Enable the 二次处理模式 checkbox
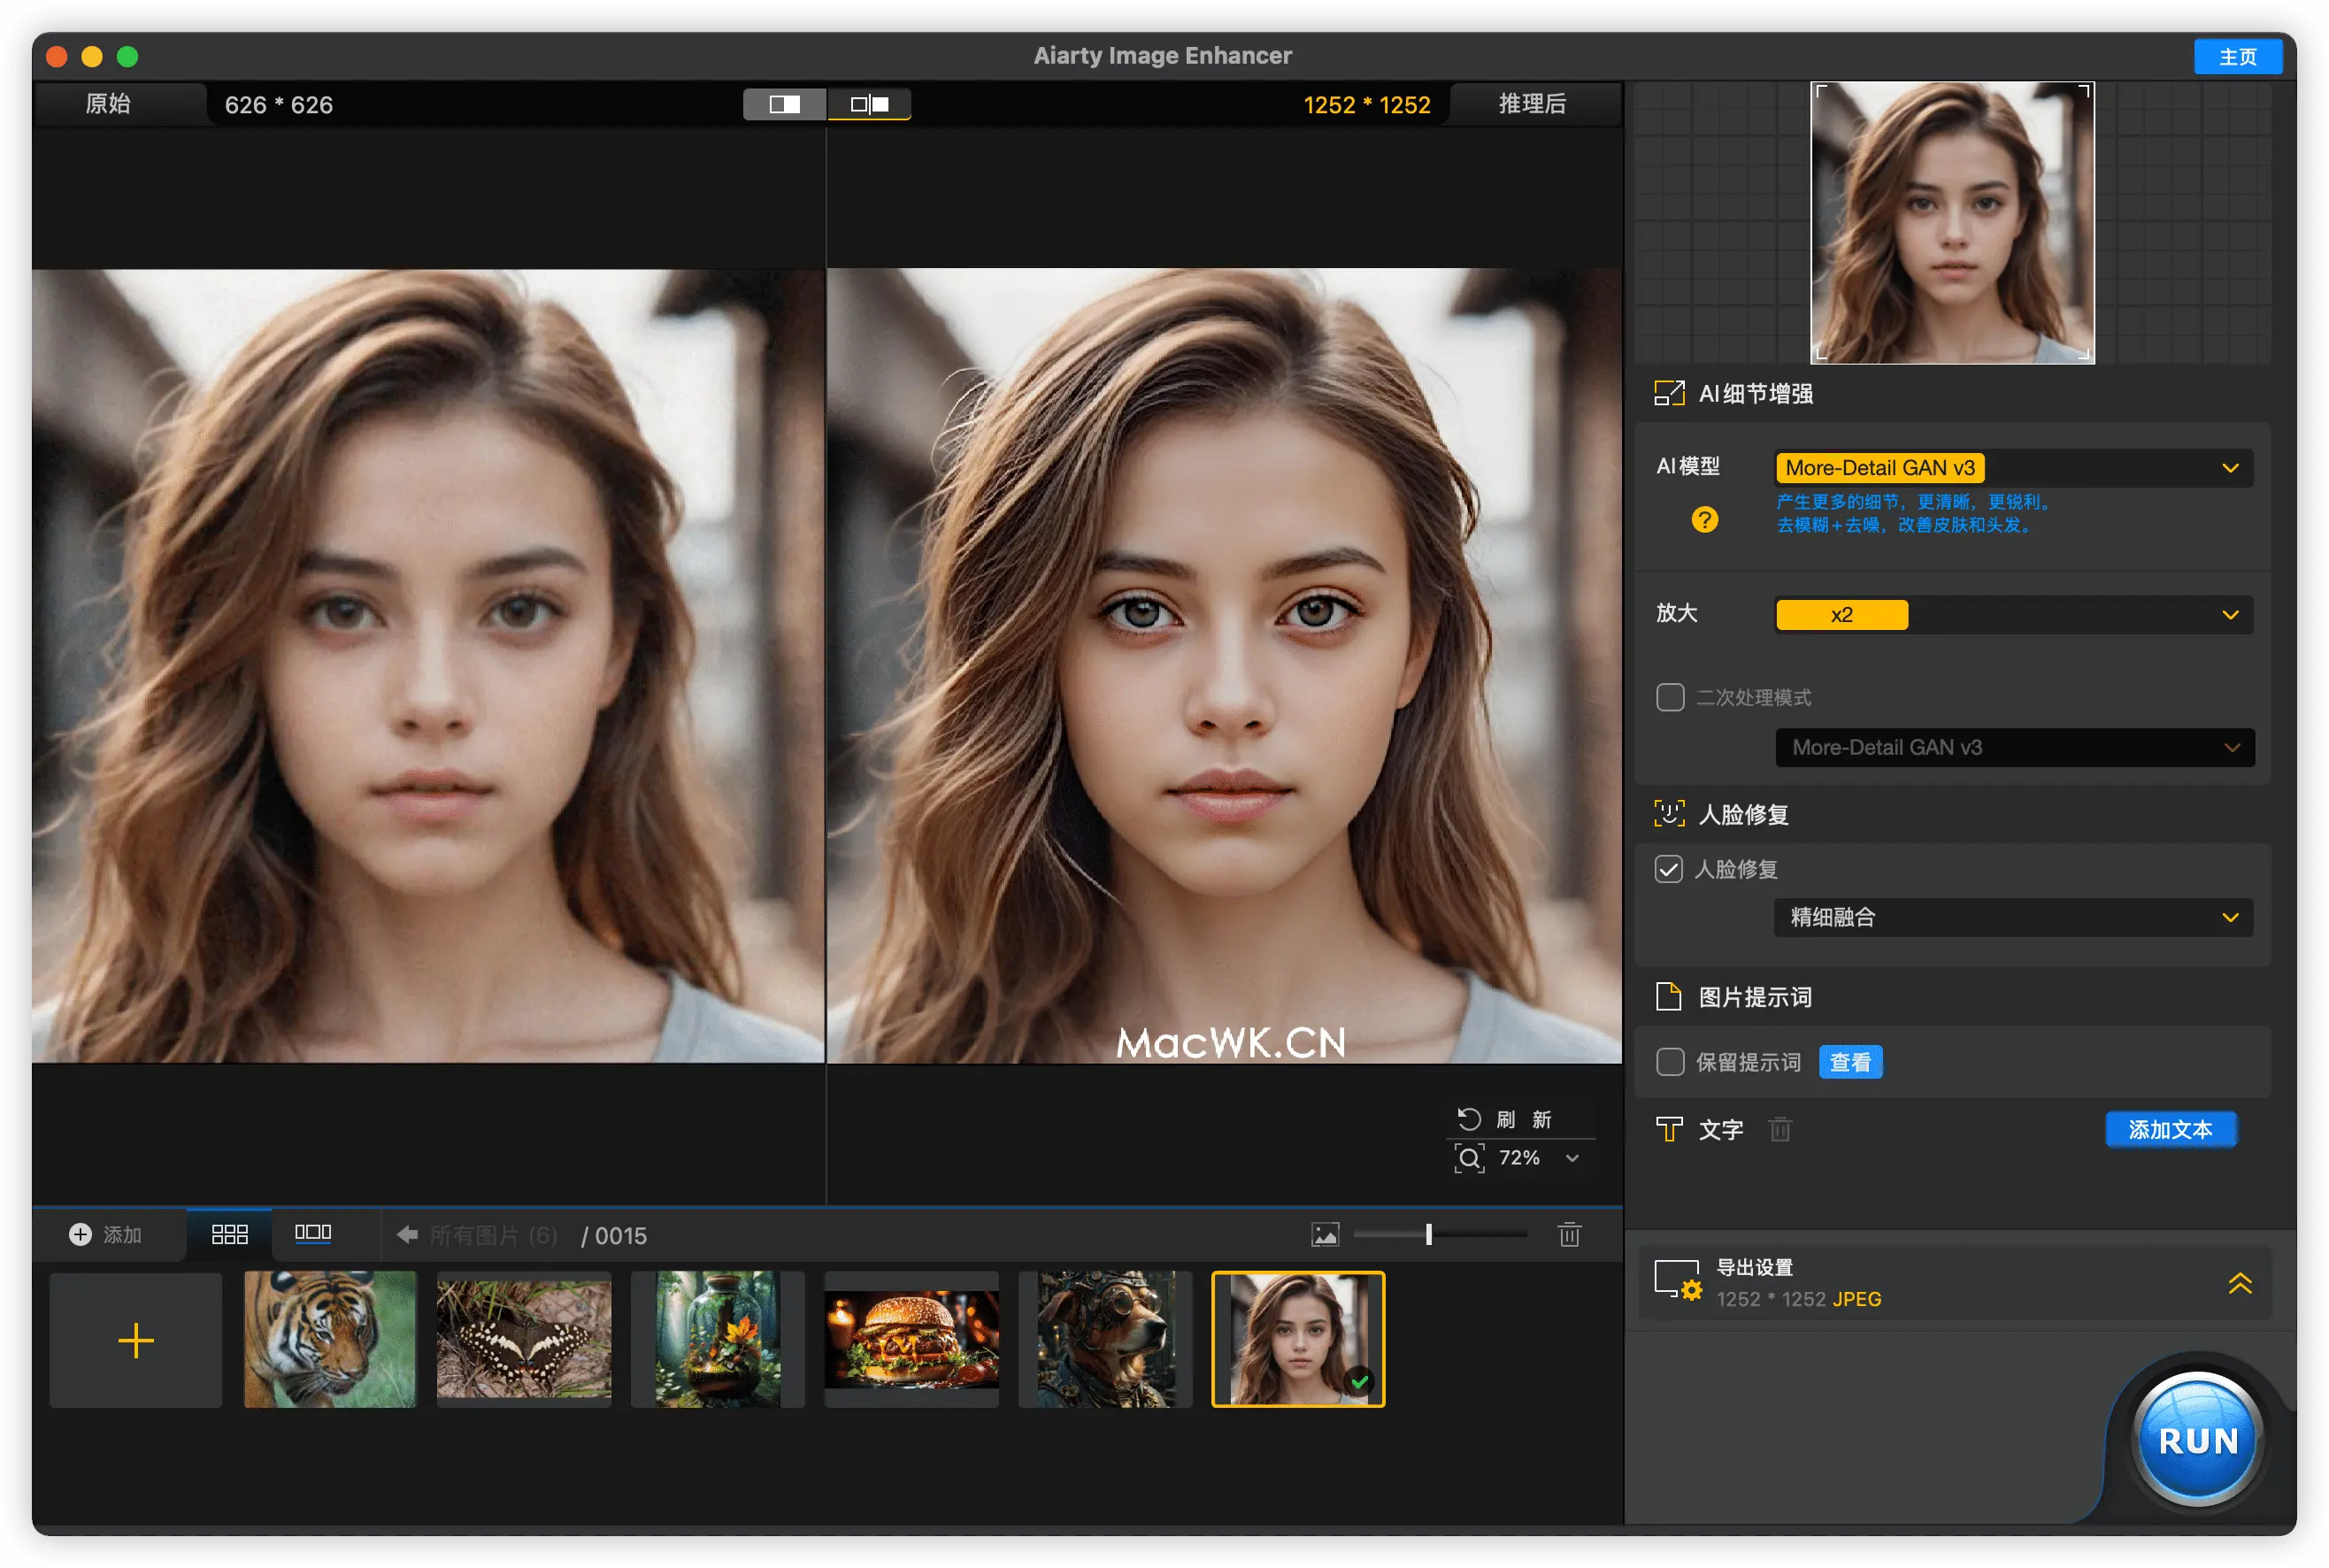 [x=1670, y=697]
